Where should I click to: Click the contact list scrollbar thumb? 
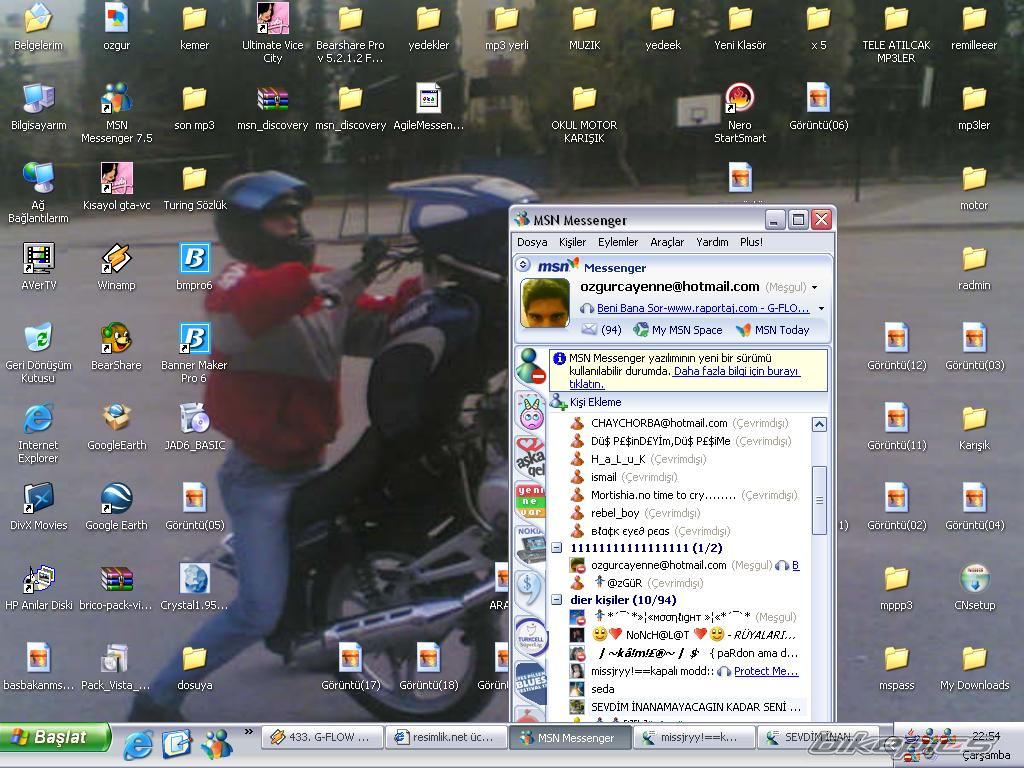pos(819,500)
